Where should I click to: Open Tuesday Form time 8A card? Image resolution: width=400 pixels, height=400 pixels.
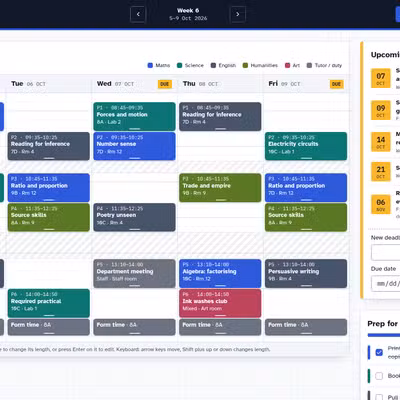(49, 327)
